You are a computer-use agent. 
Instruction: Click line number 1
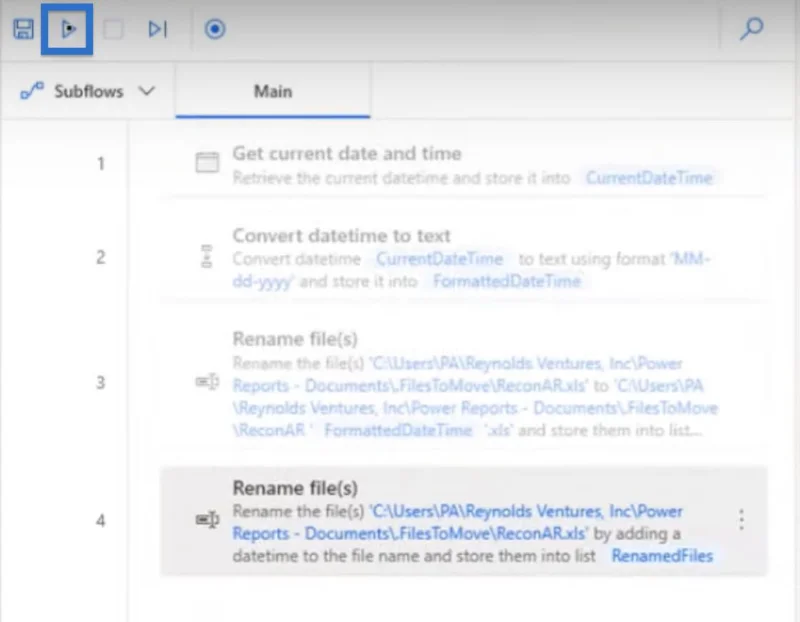click(101, 164)
